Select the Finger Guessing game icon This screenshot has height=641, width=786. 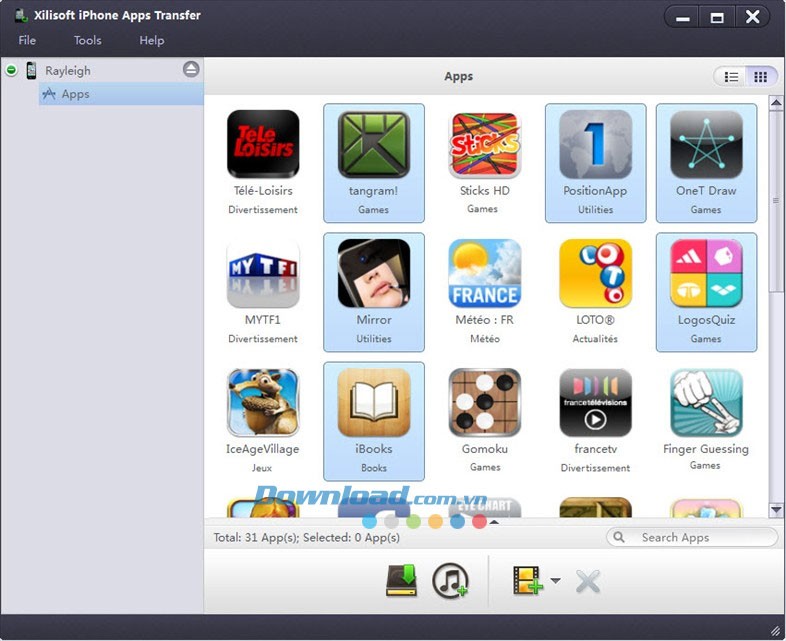pos(706,402)
